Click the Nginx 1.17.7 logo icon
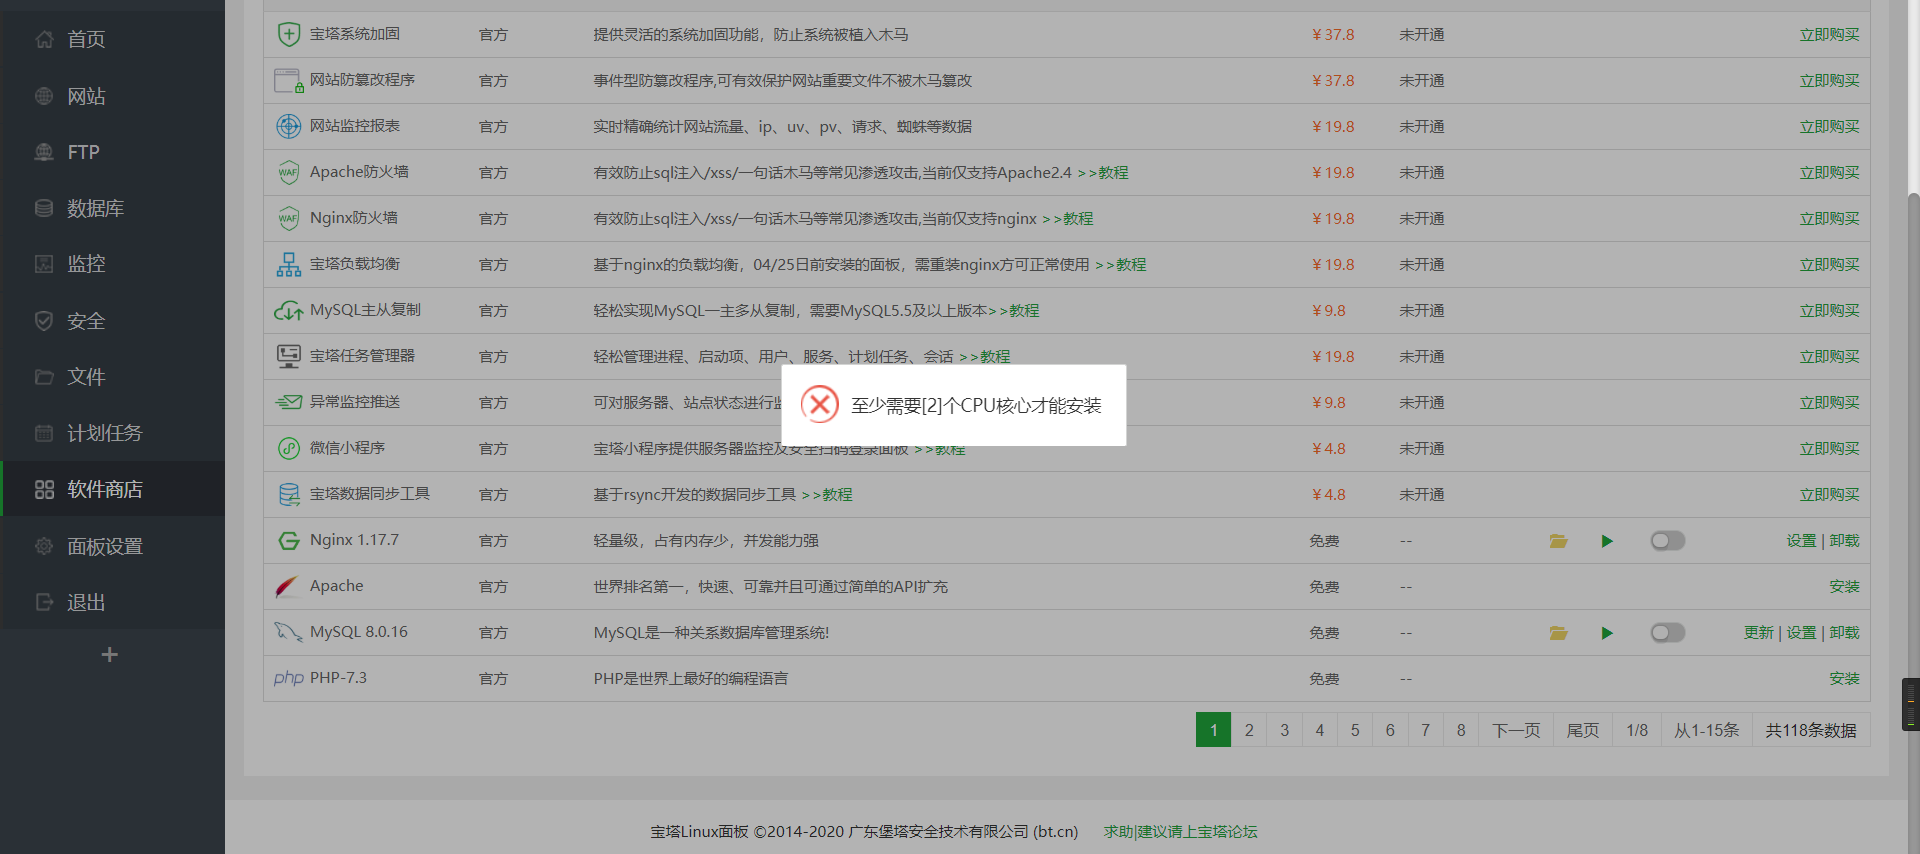Image resolution: width=1920 pixels, height=854 pixels. click(288, 541)
